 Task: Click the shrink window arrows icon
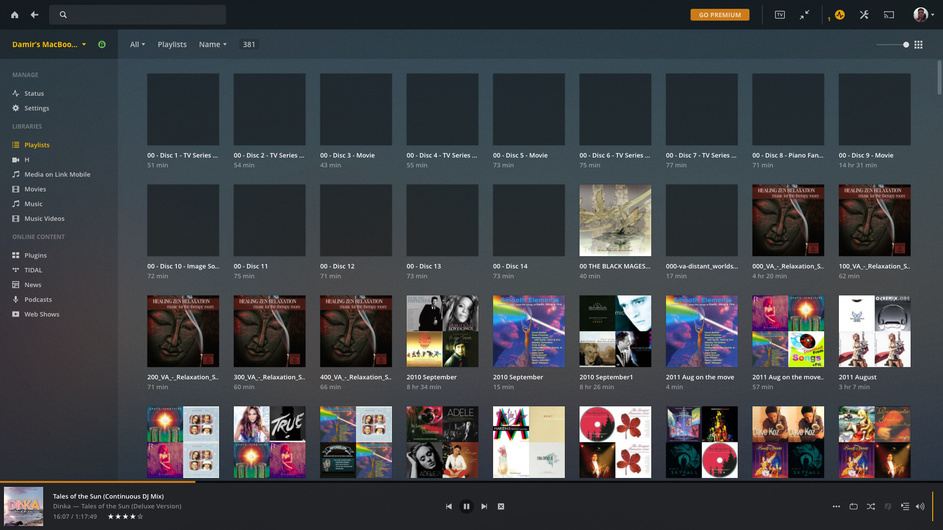point(805,14)
